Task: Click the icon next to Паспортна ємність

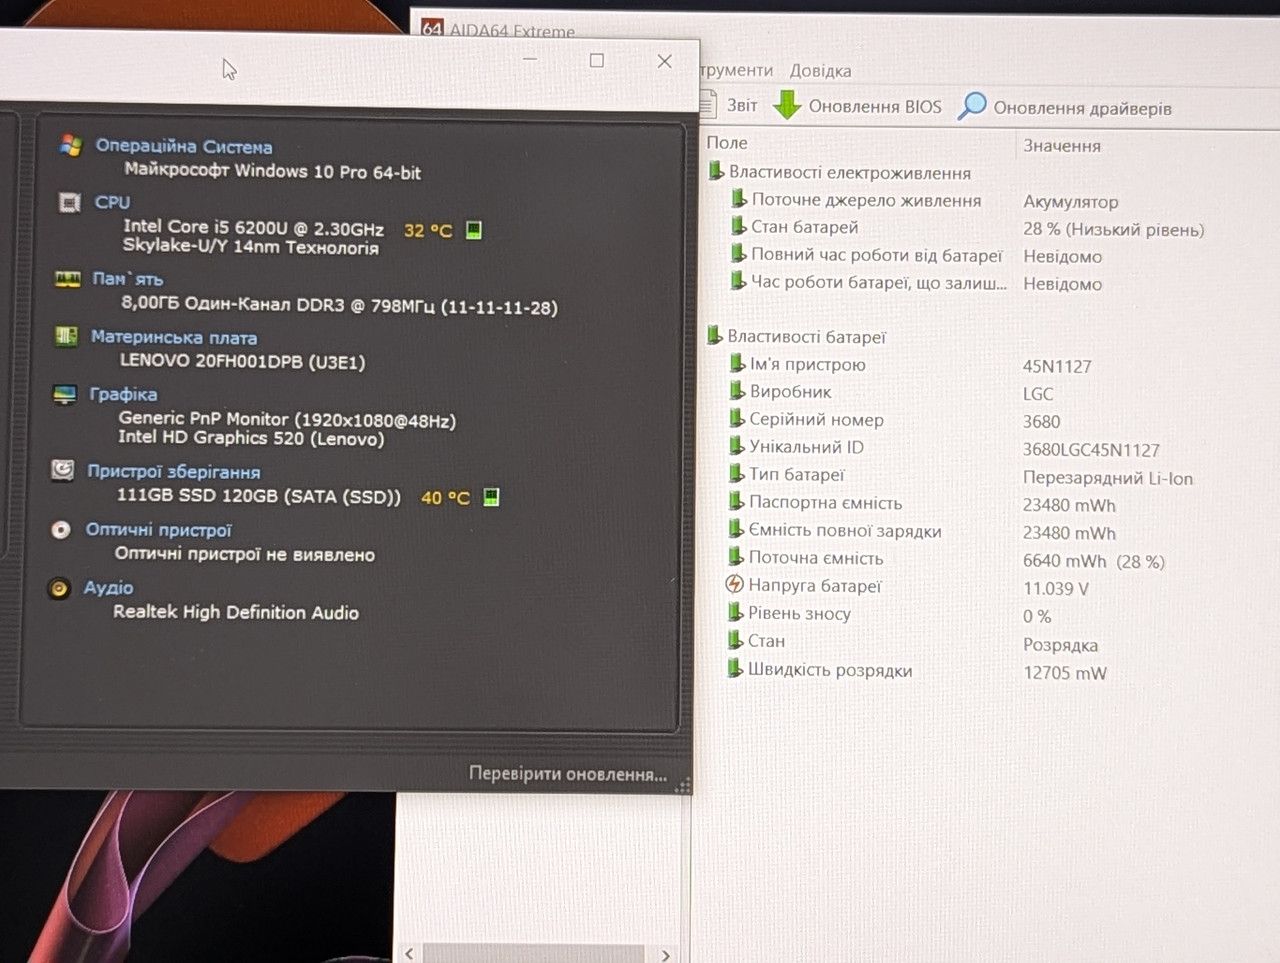Action: [x=737, y=501]
